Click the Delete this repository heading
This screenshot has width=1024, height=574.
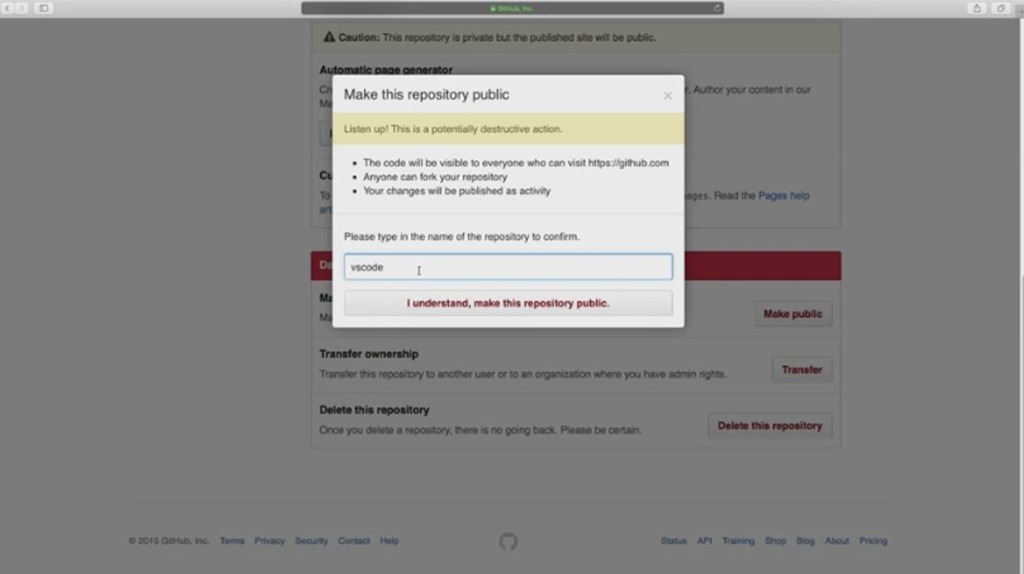coord(374,410)
